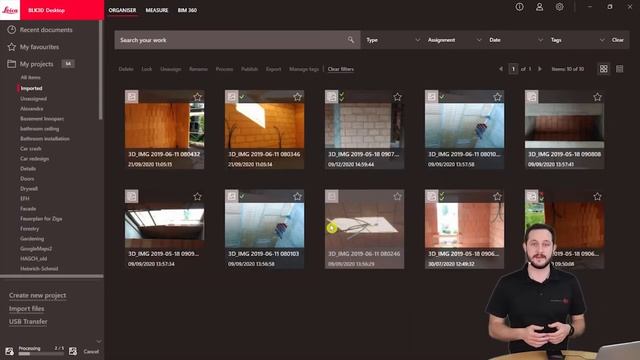Click the page number 1 box

513,69
